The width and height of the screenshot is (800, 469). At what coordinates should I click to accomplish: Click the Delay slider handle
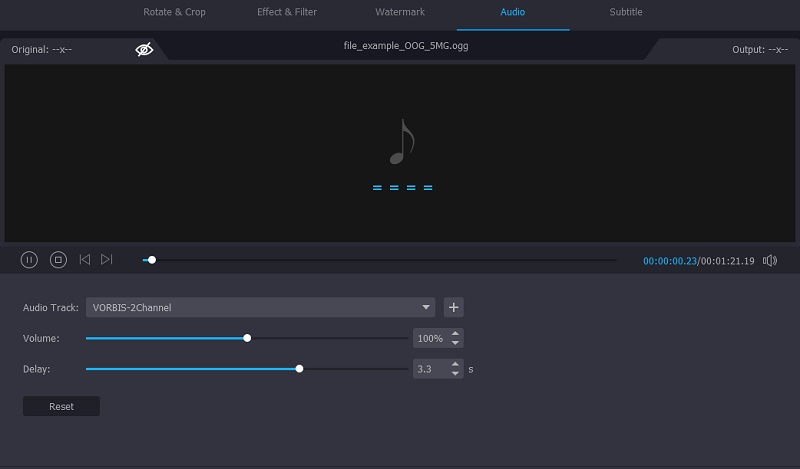(x=299, y=369)
